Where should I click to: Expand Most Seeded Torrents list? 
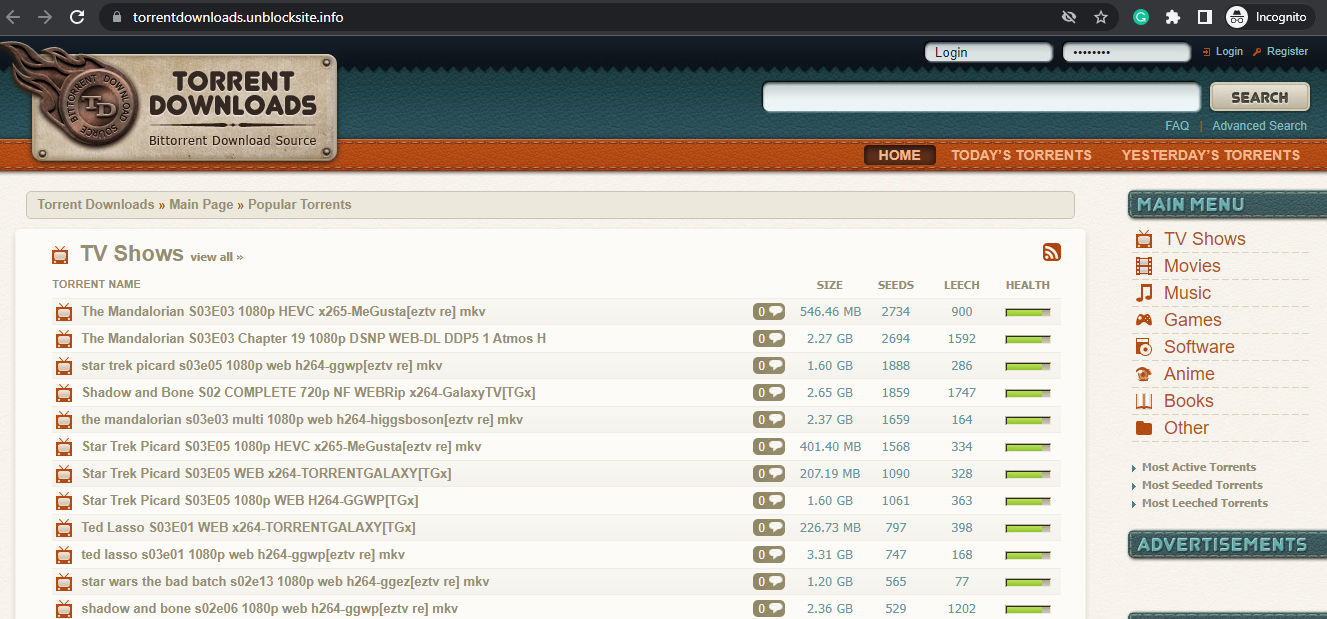click(1202, 484)
